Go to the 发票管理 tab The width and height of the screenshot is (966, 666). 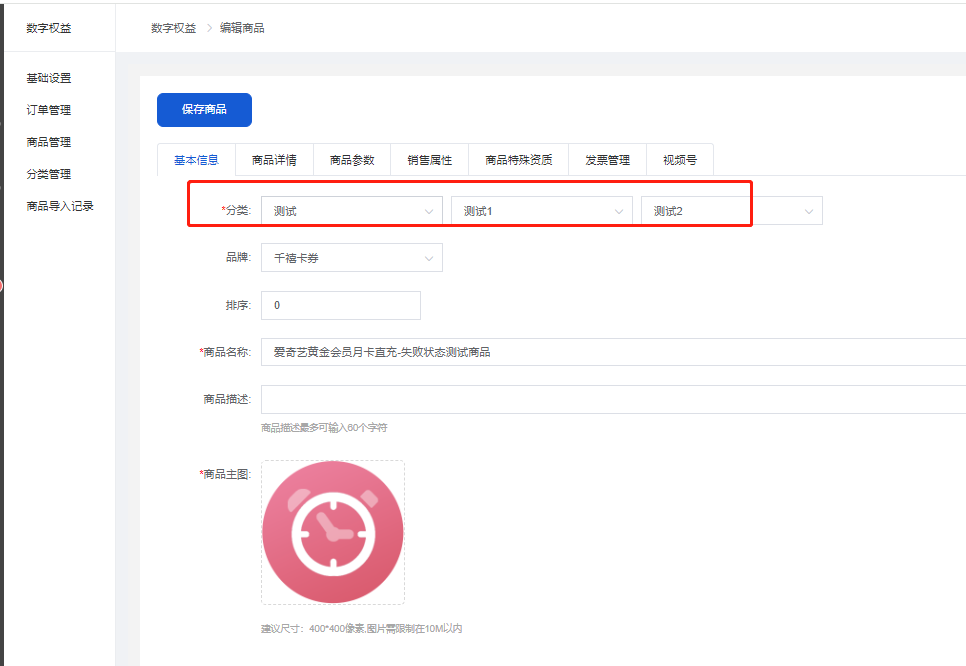607,160
